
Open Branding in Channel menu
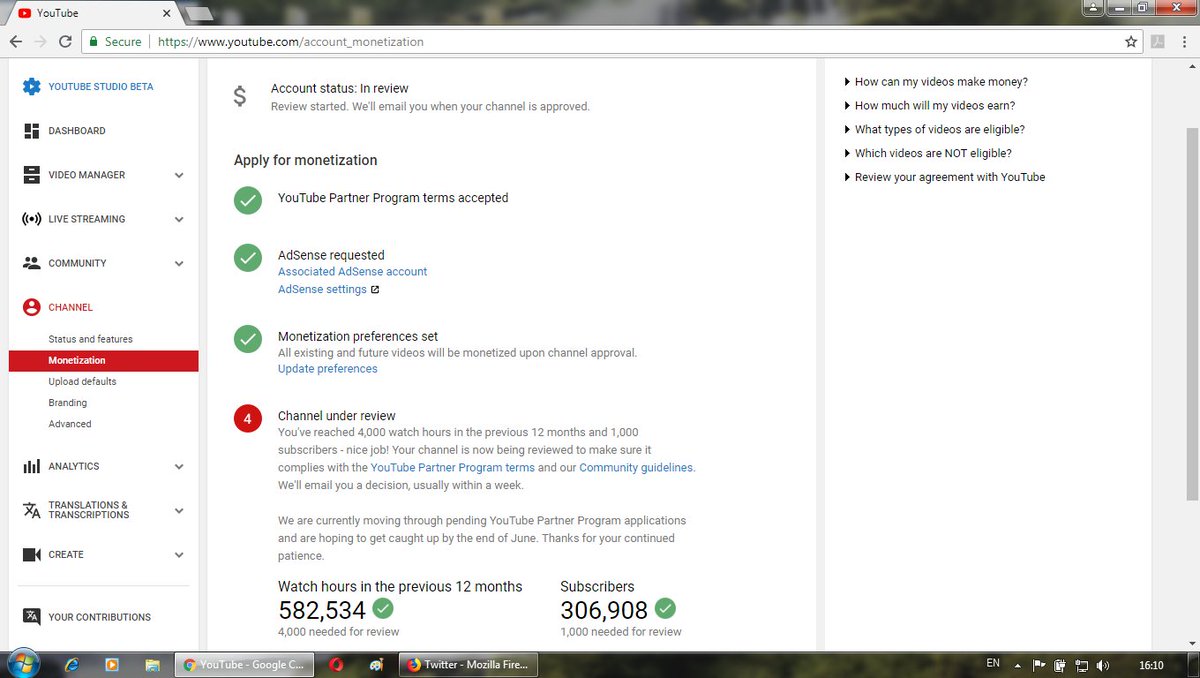point(68,403)
